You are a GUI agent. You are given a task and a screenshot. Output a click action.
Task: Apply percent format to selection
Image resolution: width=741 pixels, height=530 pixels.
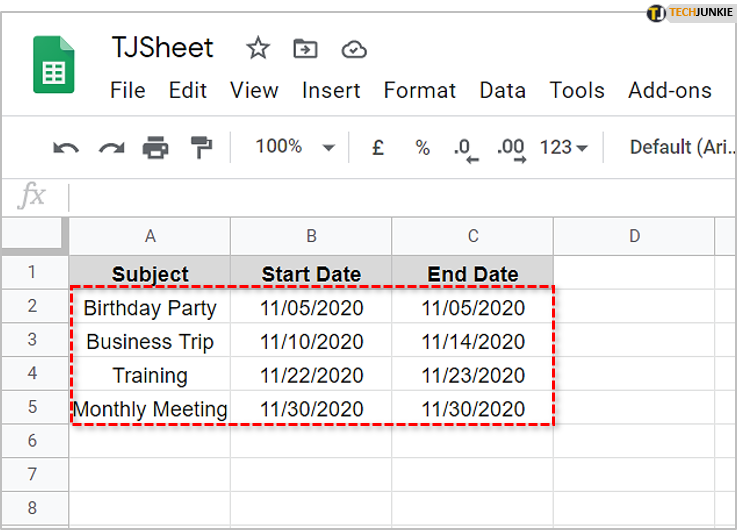click(422, 148)
